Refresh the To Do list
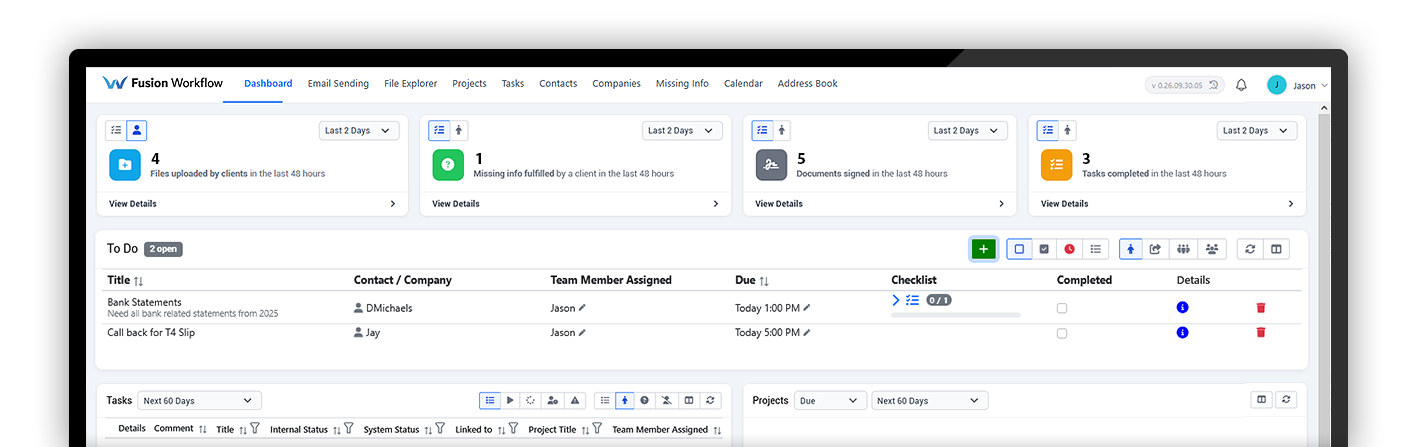The width and height of the screenshot is (1403, 447). pos(1250,249)
